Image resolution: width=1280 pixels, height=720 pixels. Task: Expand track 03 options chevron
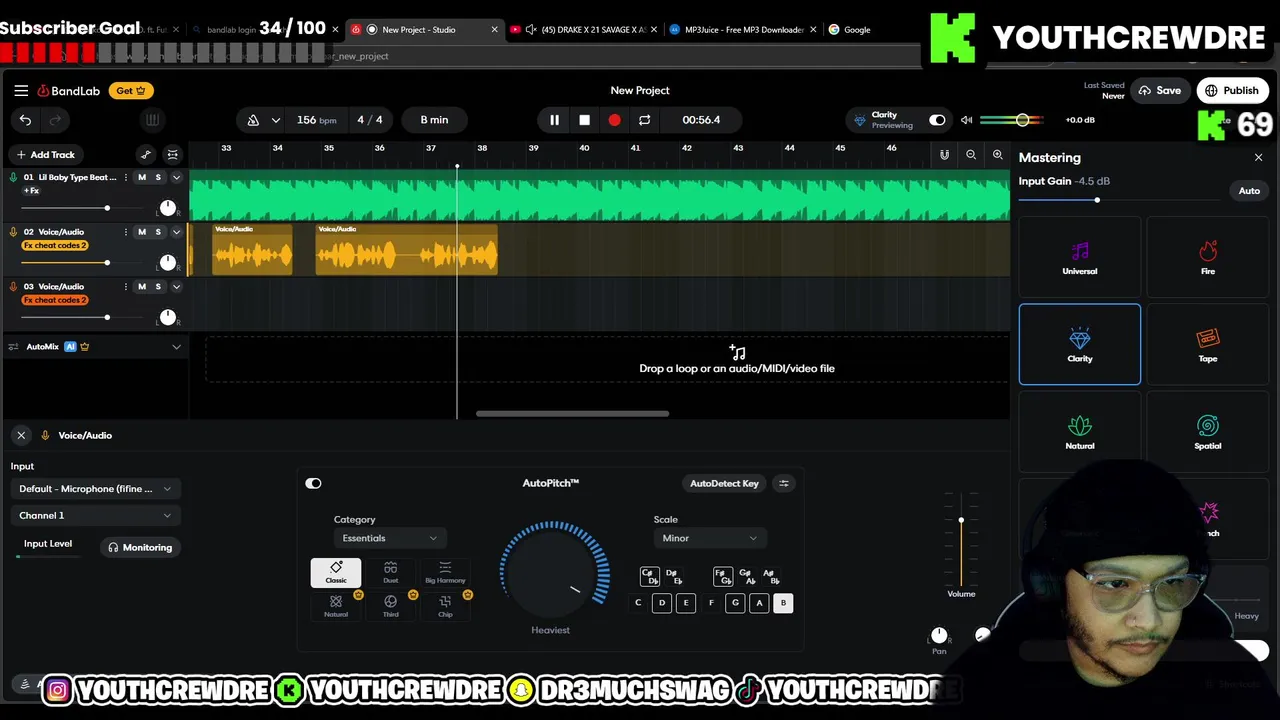tap(176, 287)
